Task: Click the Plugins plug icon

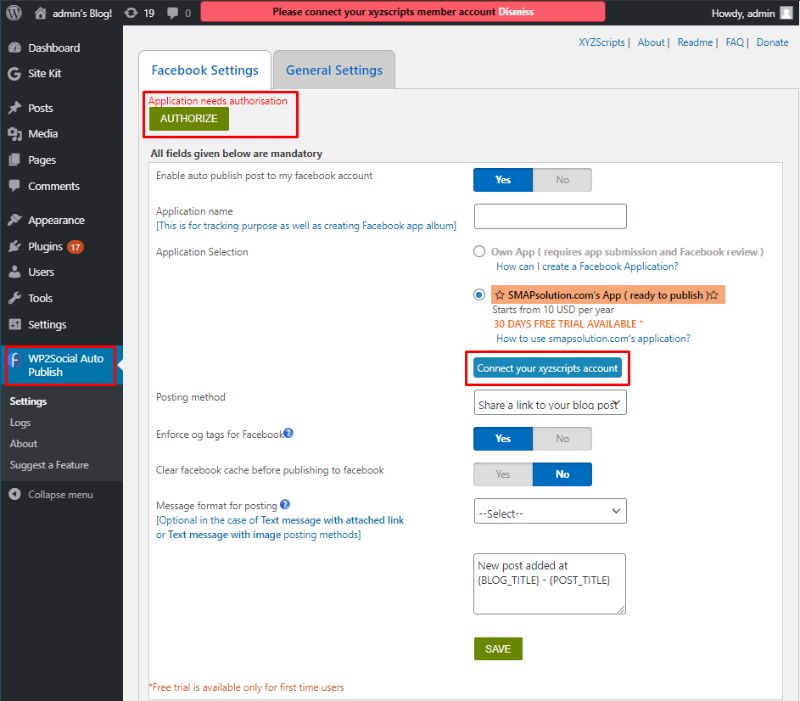Action: coord(15,246)
